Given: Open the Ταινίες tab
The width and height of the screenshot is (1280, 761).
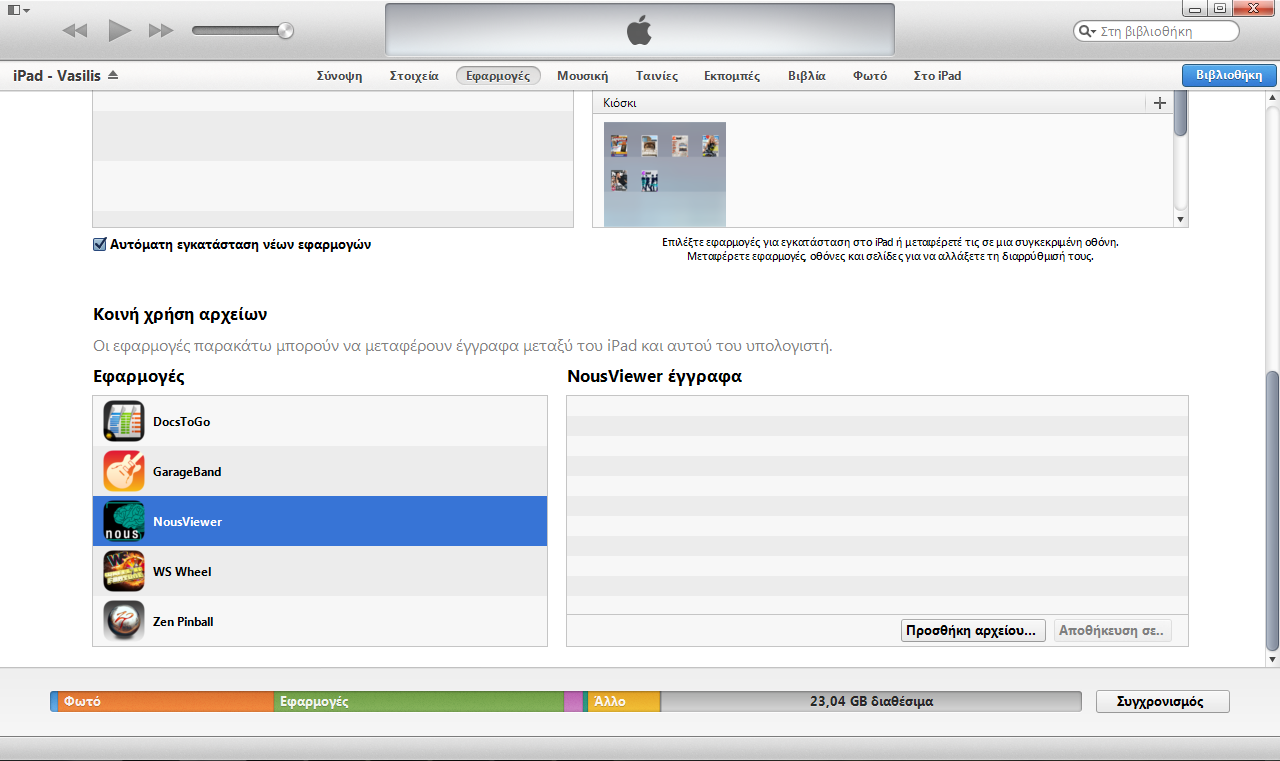Looking at the screenshot, I should click(657, 76).
